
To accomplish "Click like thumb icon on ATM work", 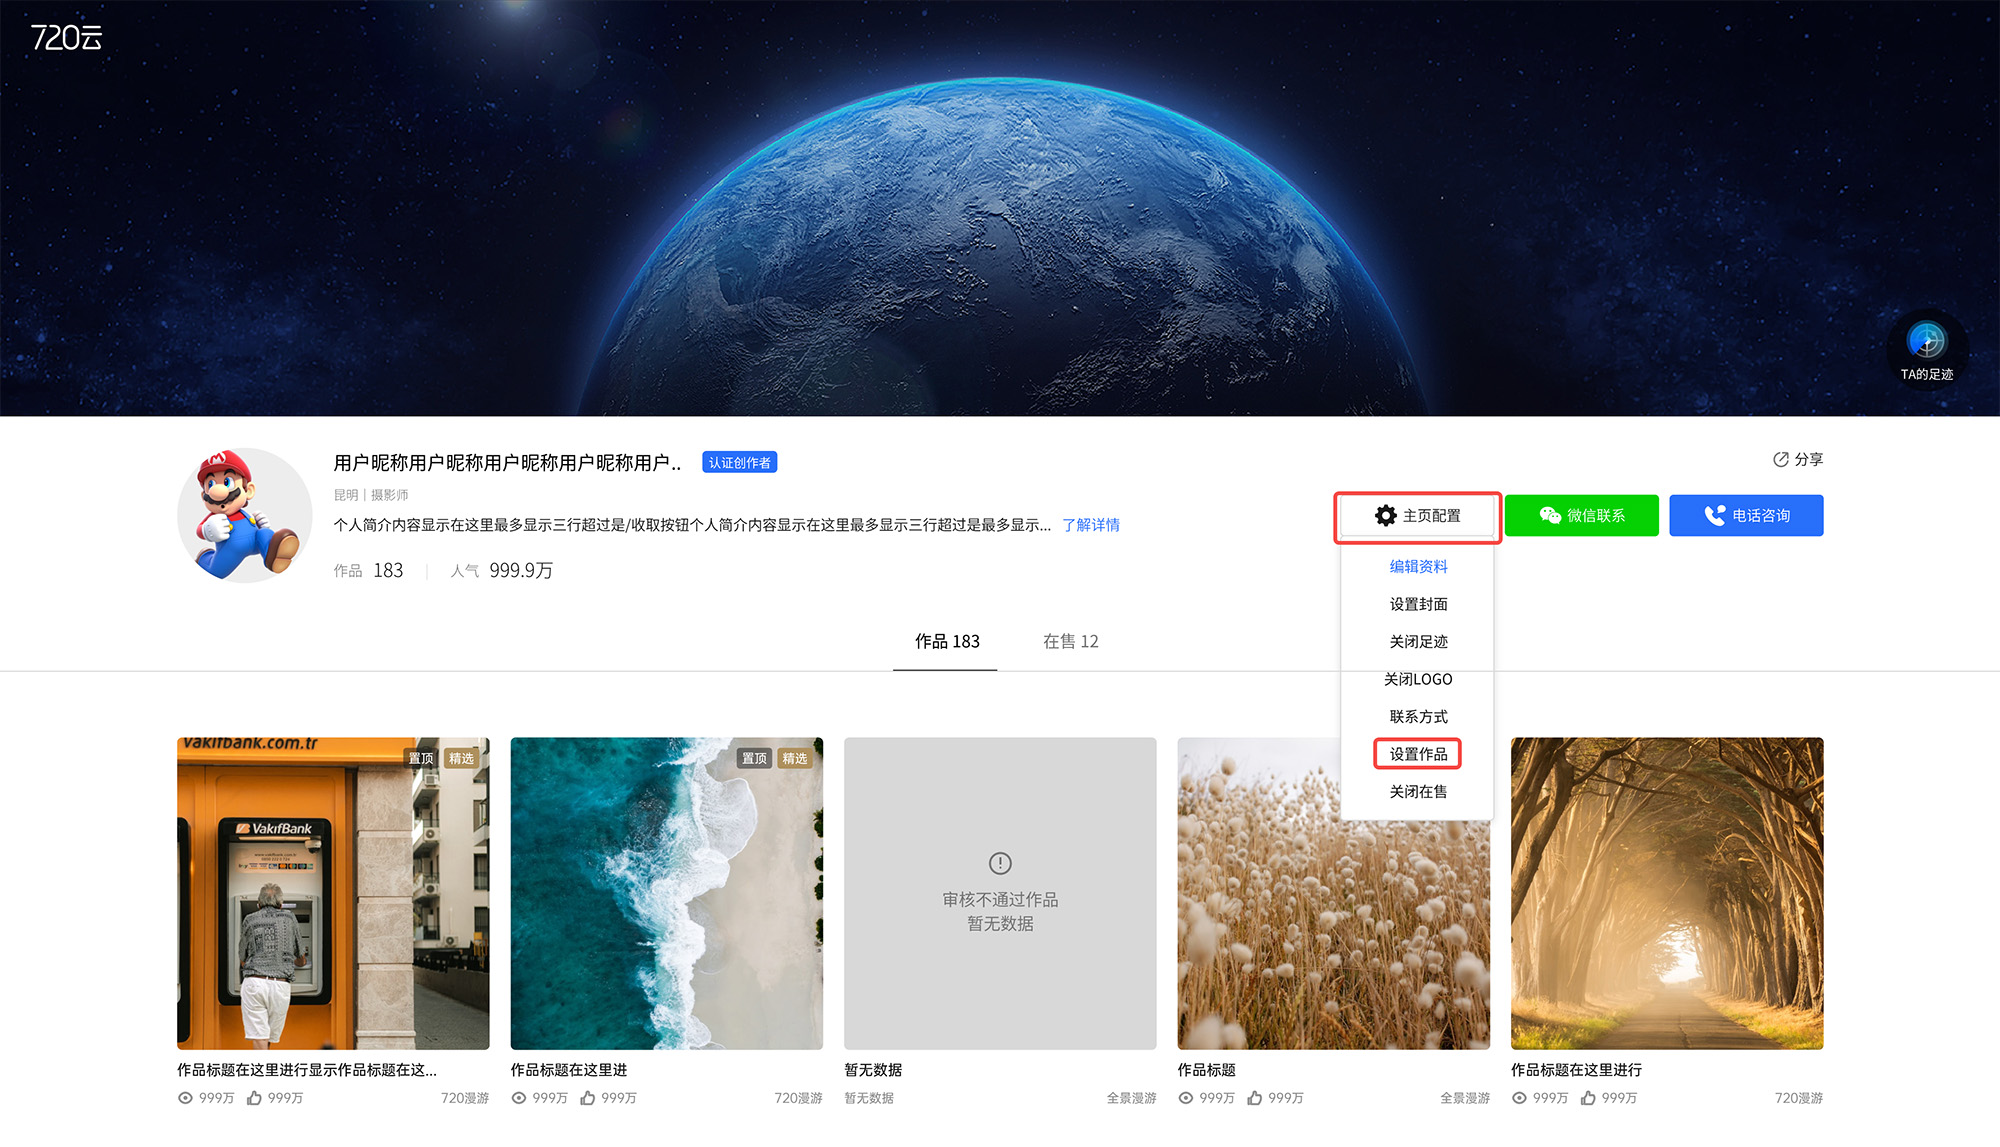I will pyautogui.click(x=254, y=1098).
